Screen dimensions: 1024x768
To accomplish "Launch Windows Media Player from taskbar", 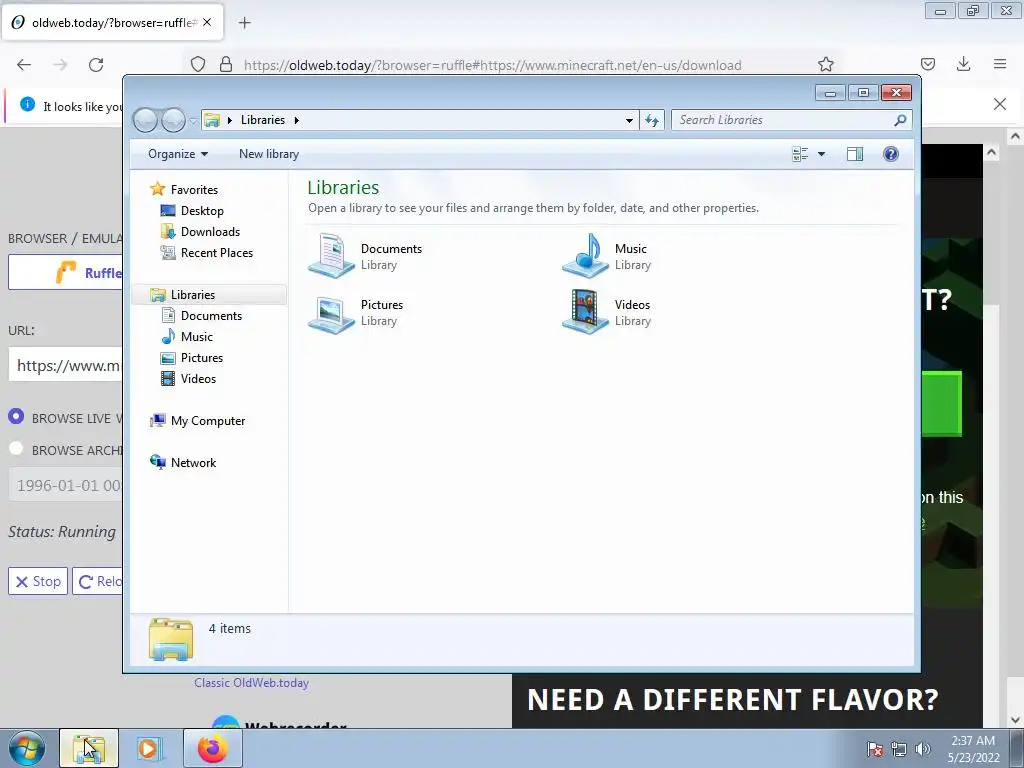I will click(150, 748).
